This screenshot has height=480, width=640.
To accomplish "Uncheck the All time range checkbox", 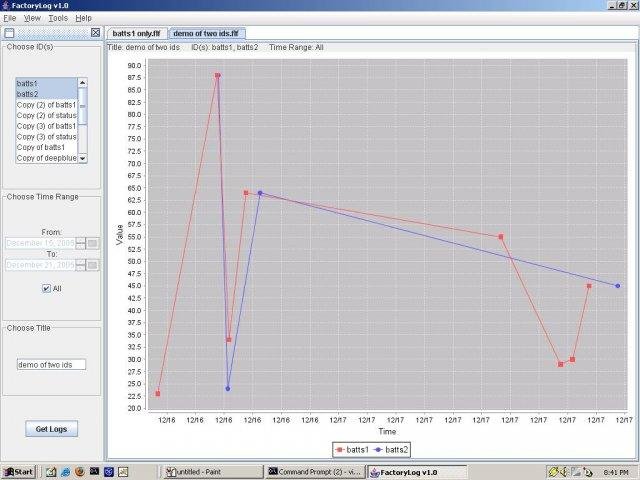I will click(46, 289).
